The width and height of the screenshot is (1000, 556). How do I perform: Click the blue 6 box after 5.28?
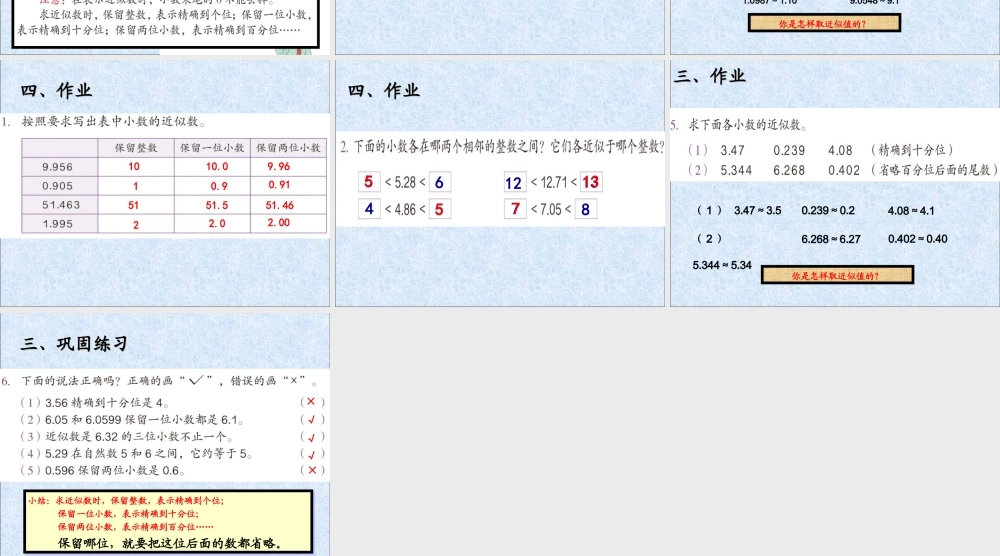[439, 182]
